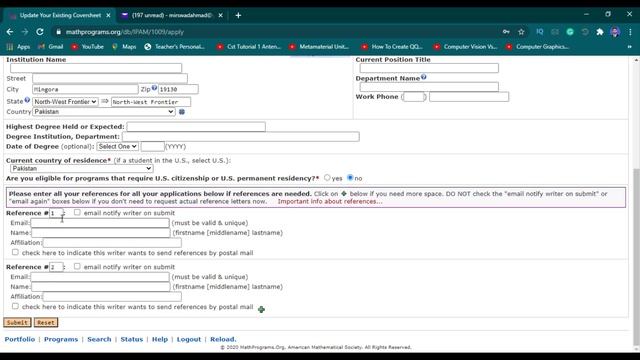640x360 pixels.
Task: Open Maps bookmark
Action: click(124, 47)
